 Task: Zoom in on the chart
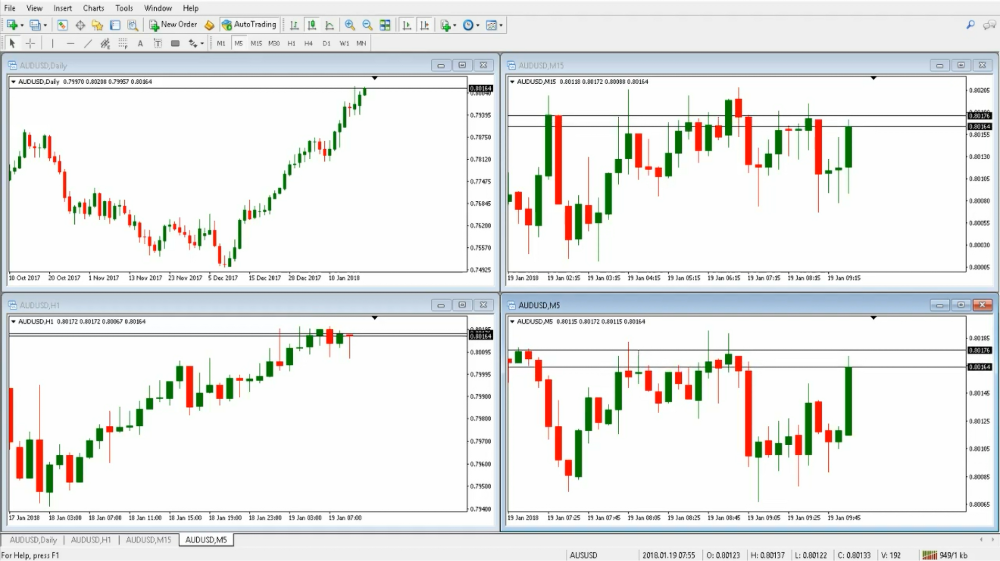[349, 25]
